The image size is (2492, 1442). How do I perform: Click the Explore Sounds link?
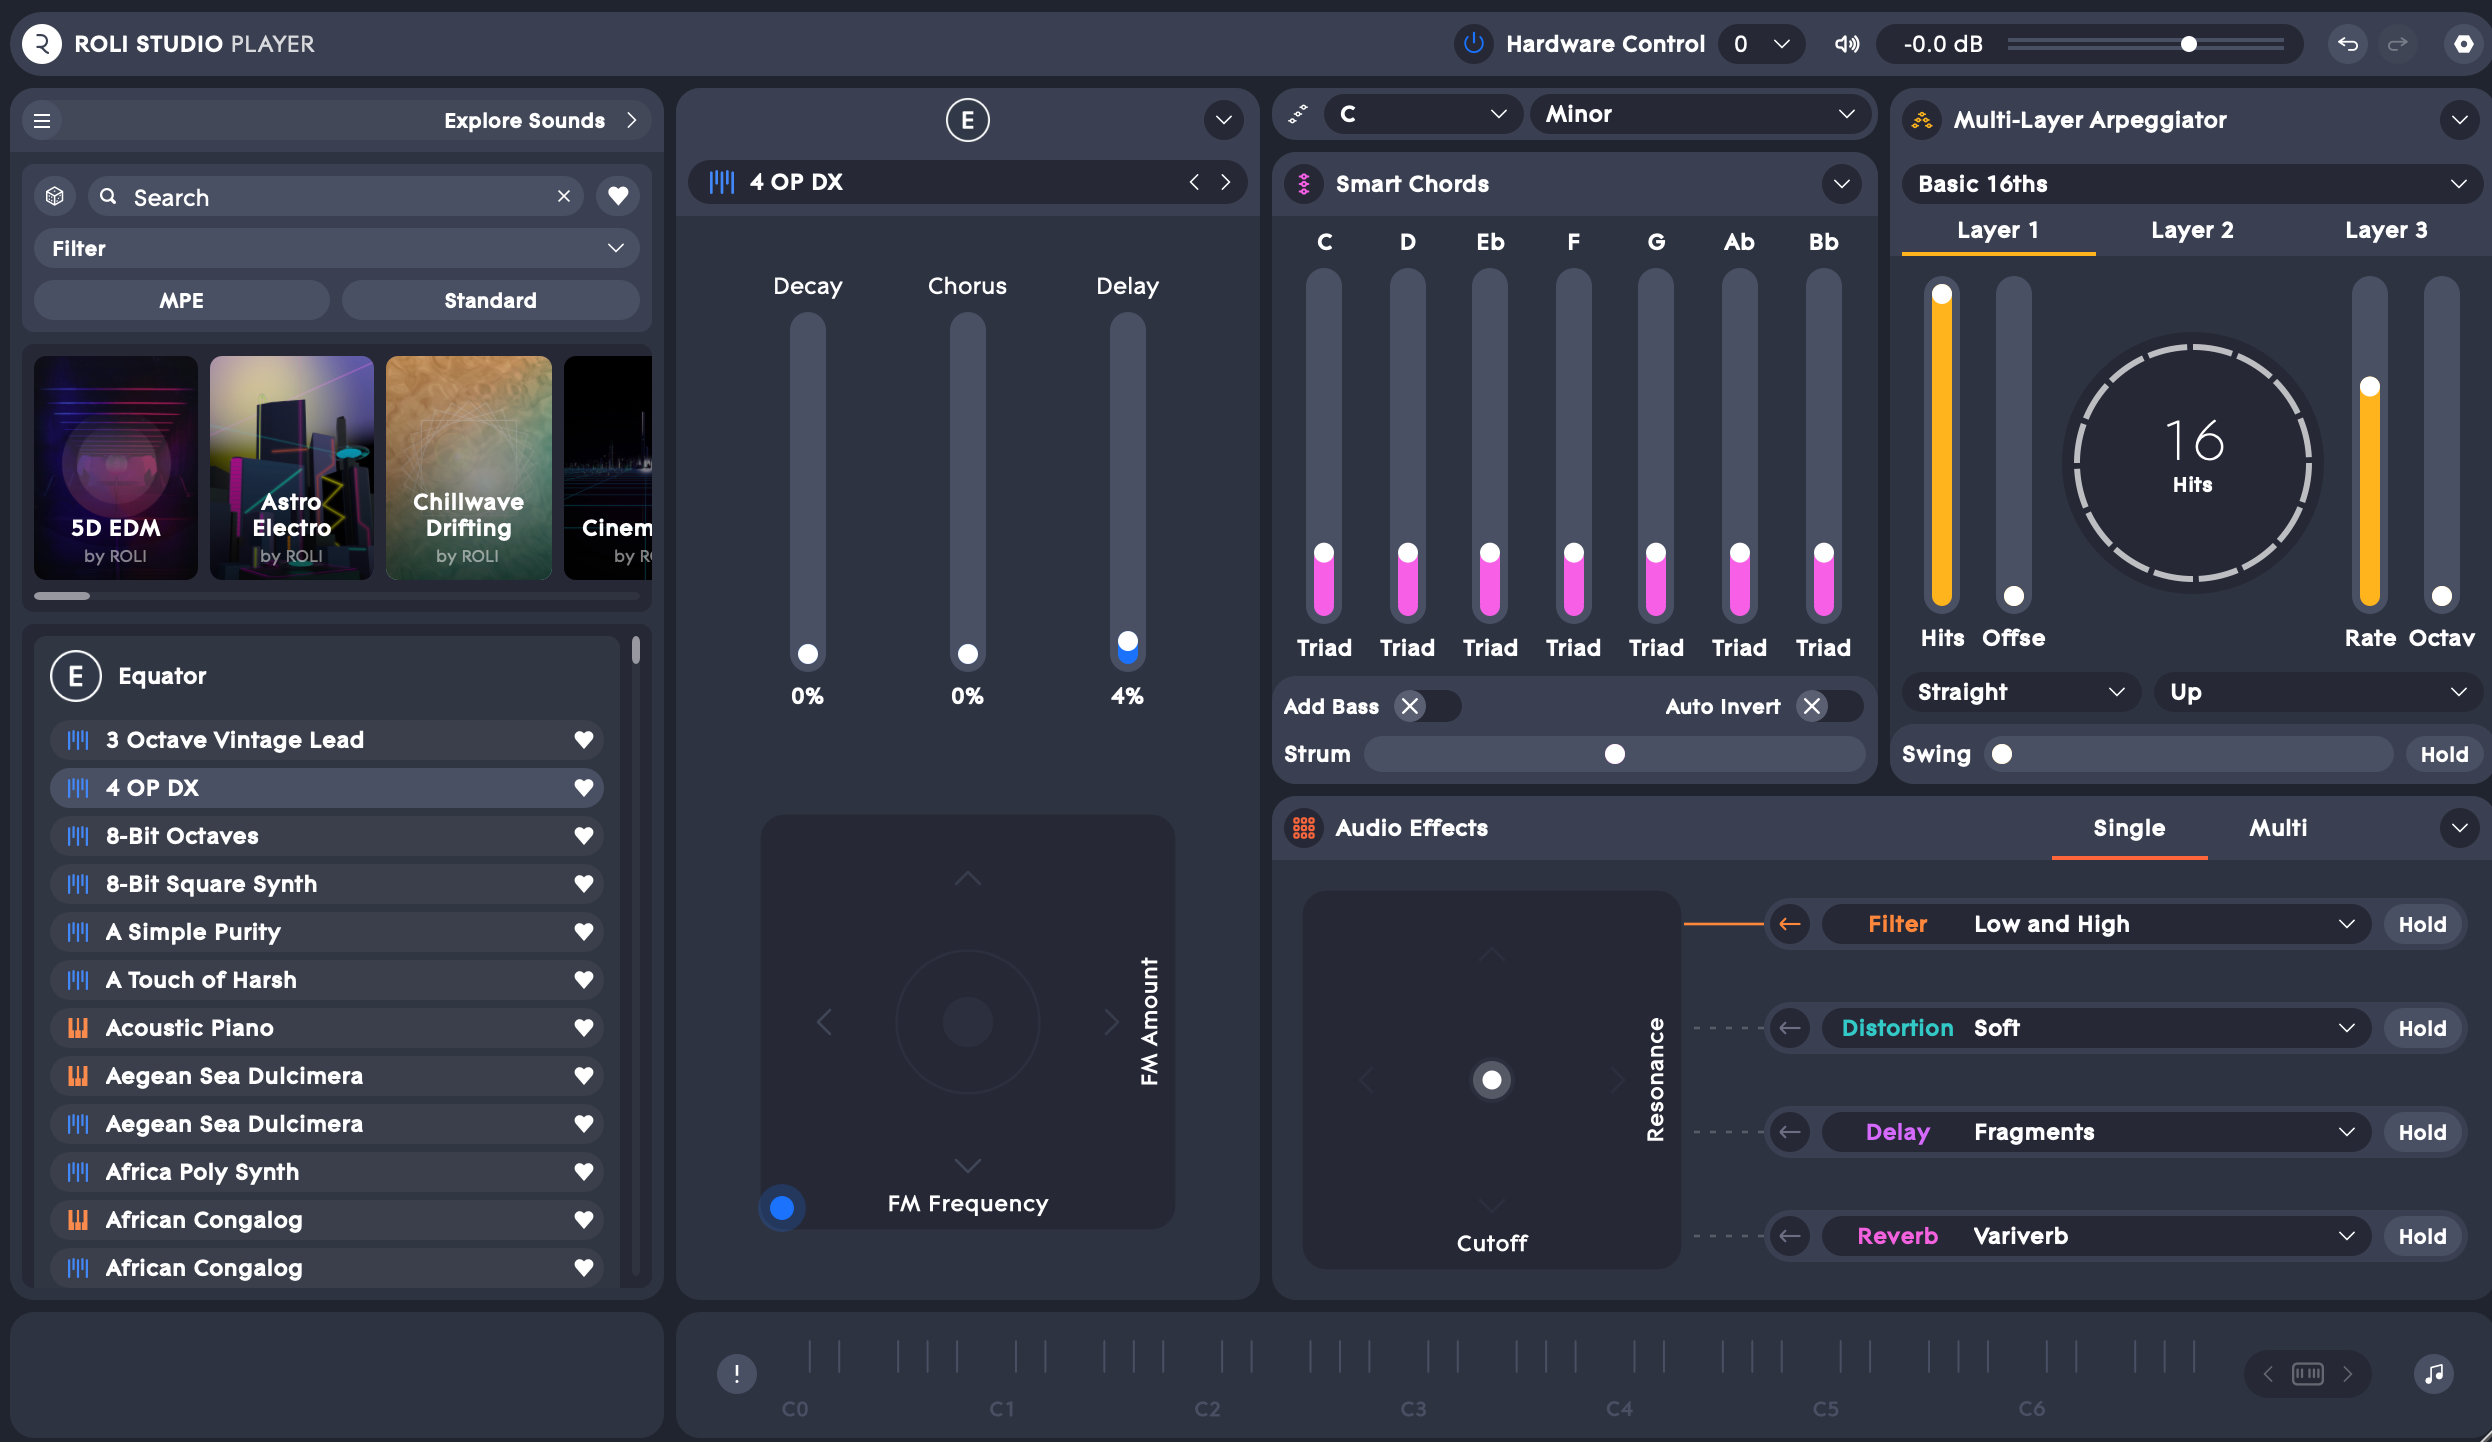pyautogui.click(x=525, y=120)
